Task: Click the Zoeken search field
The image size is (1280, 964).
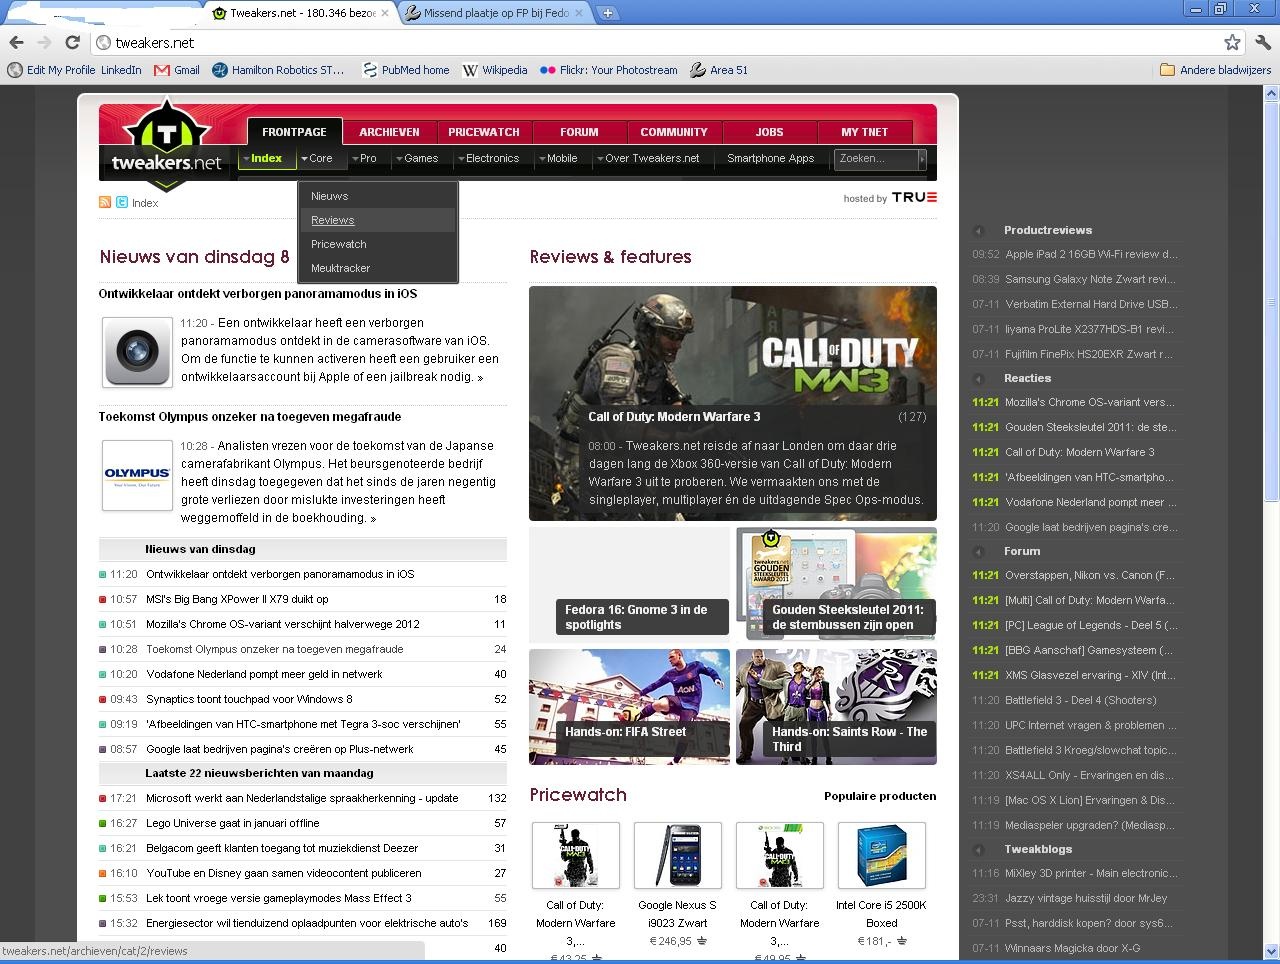Action: click(876, 158)
